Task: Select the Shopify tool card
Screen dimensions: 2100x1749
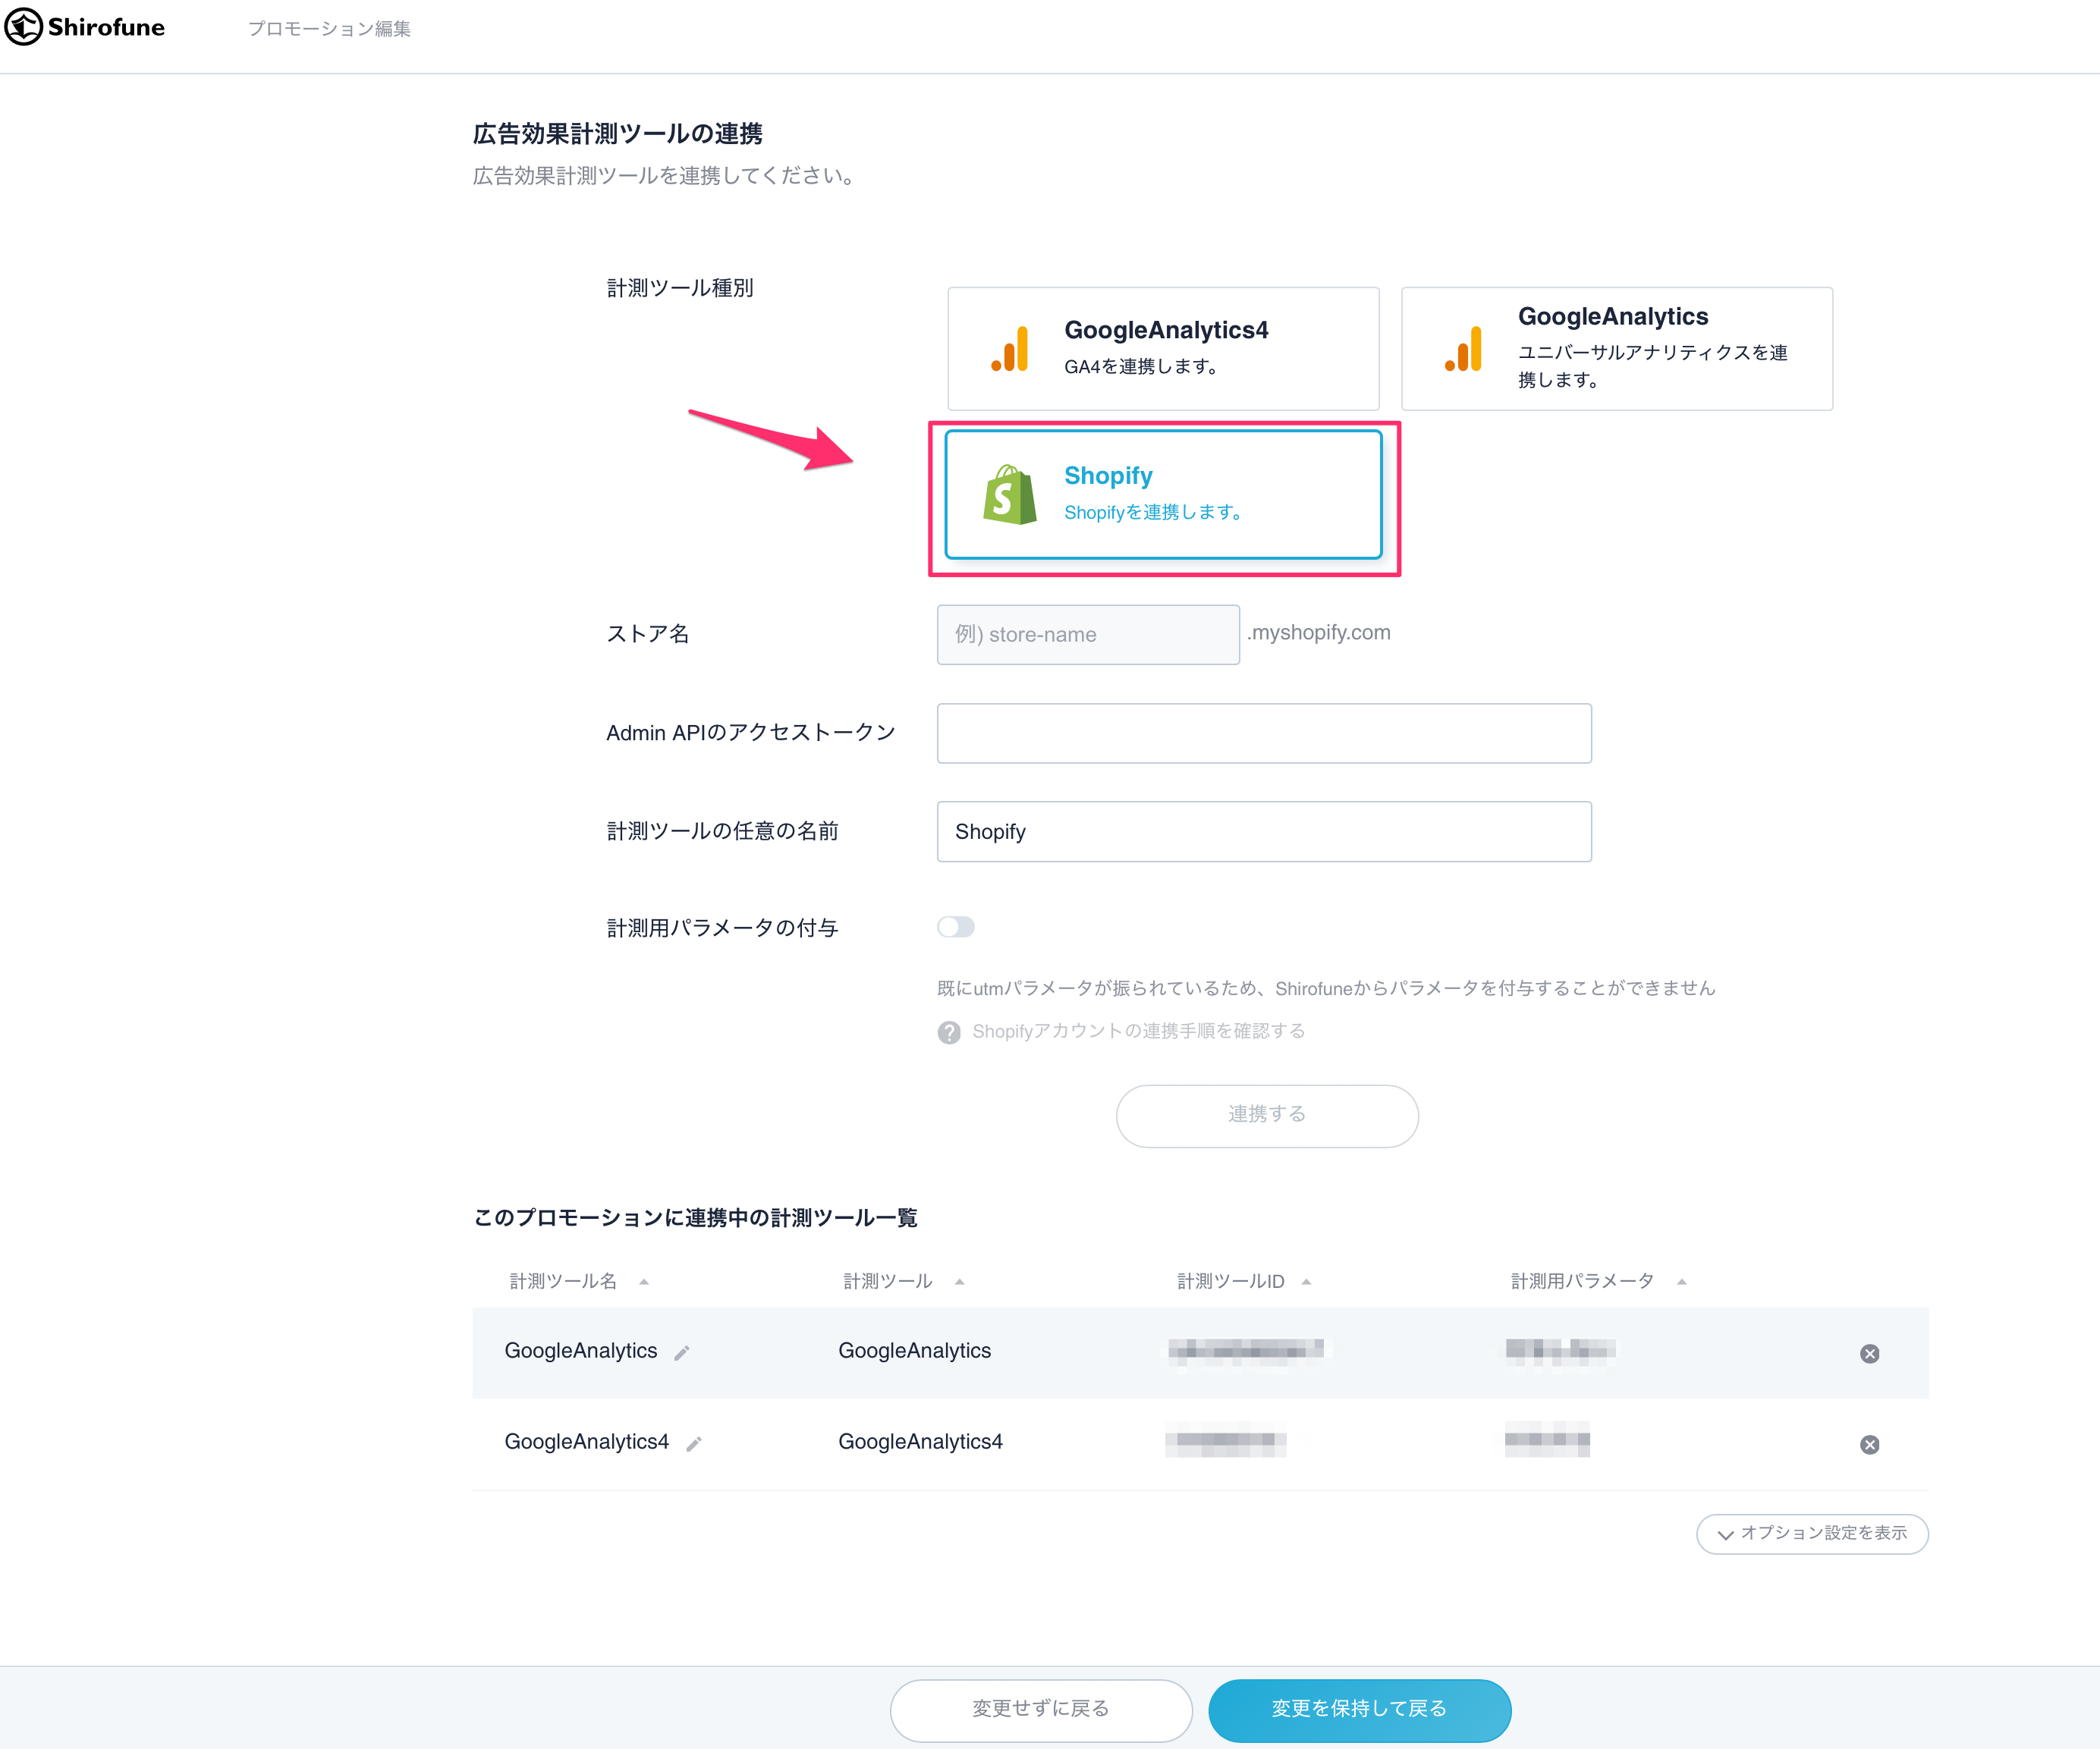Action: [1163, 494]
